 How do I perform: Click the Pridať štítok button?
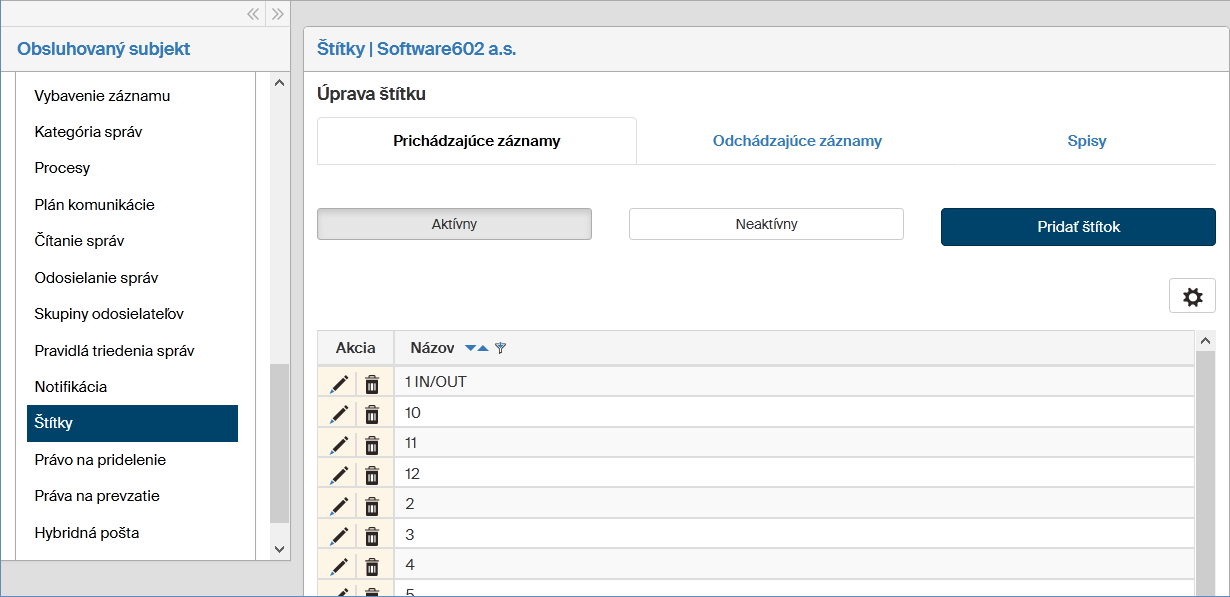tap(1078, 227)
